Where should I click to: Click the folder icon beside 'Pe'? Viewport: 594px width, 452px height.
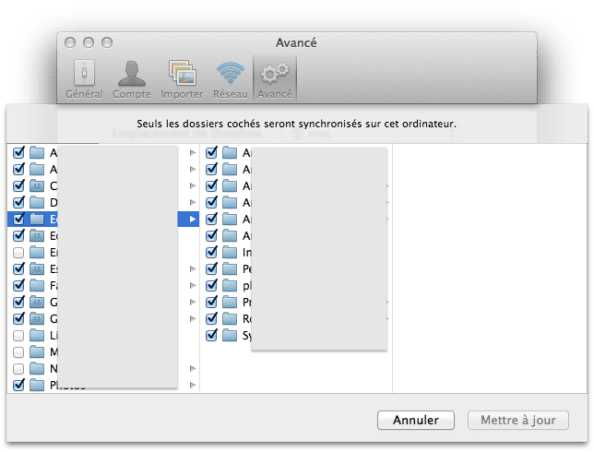[x=230, y=269]
